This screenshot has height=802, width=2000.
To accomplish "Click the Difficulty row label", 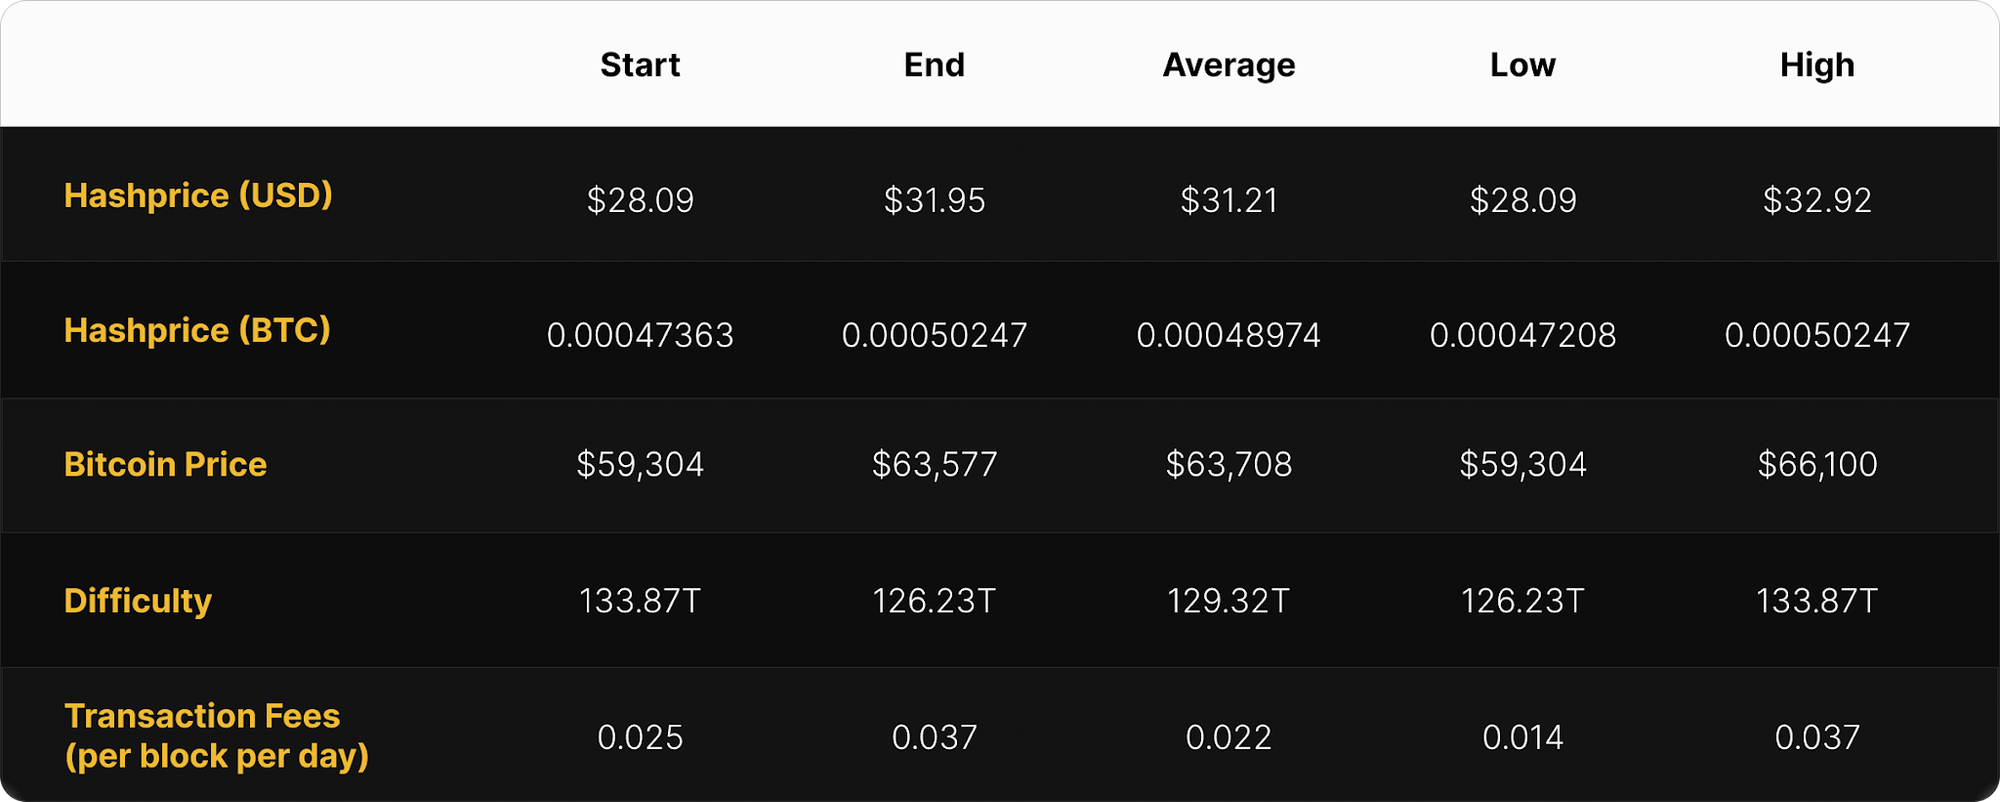I will (x=138, y=600).
